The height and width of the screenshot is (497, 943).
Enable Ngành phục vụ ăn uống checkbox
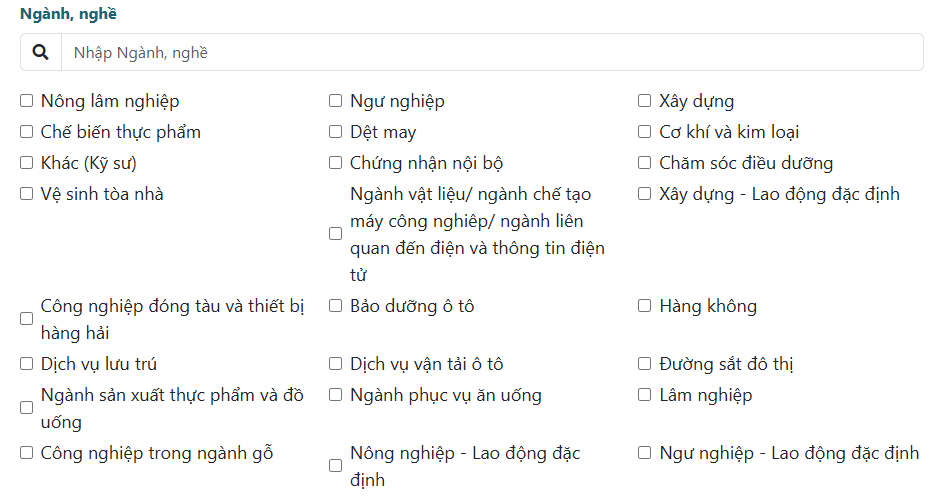click(x=336, y=395)
